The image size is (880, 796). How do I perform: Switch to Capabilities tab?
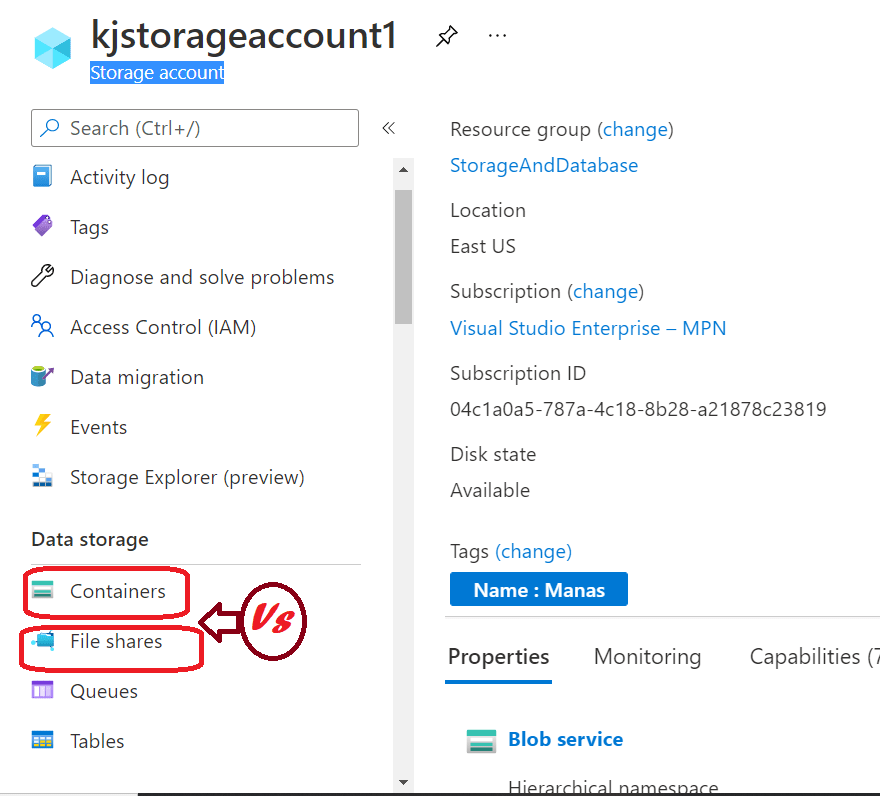click(x=814, y=657)
